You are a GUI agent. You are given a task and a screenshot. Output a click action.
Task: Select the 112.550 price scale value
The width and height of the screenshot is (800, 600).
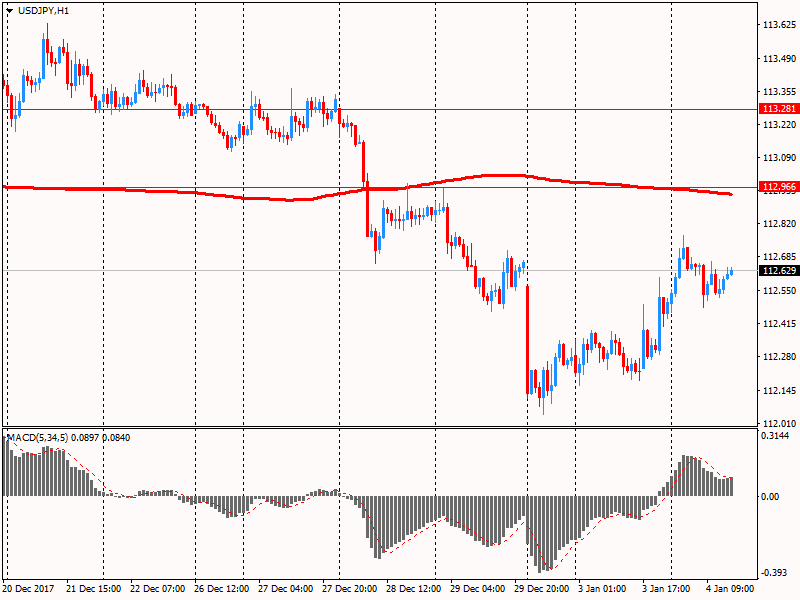tap(779, 291)
